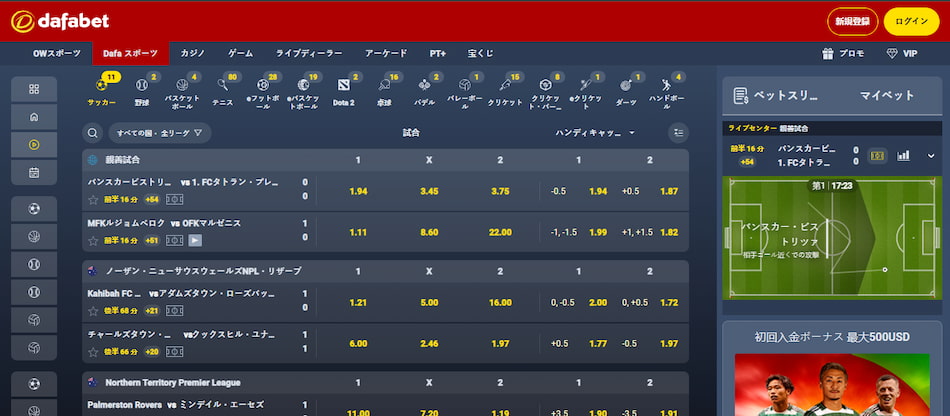Open the Palmerston Rovers vs ミンデイル match
This screenshot has width=950, height=416.
[x=176, y=404]
